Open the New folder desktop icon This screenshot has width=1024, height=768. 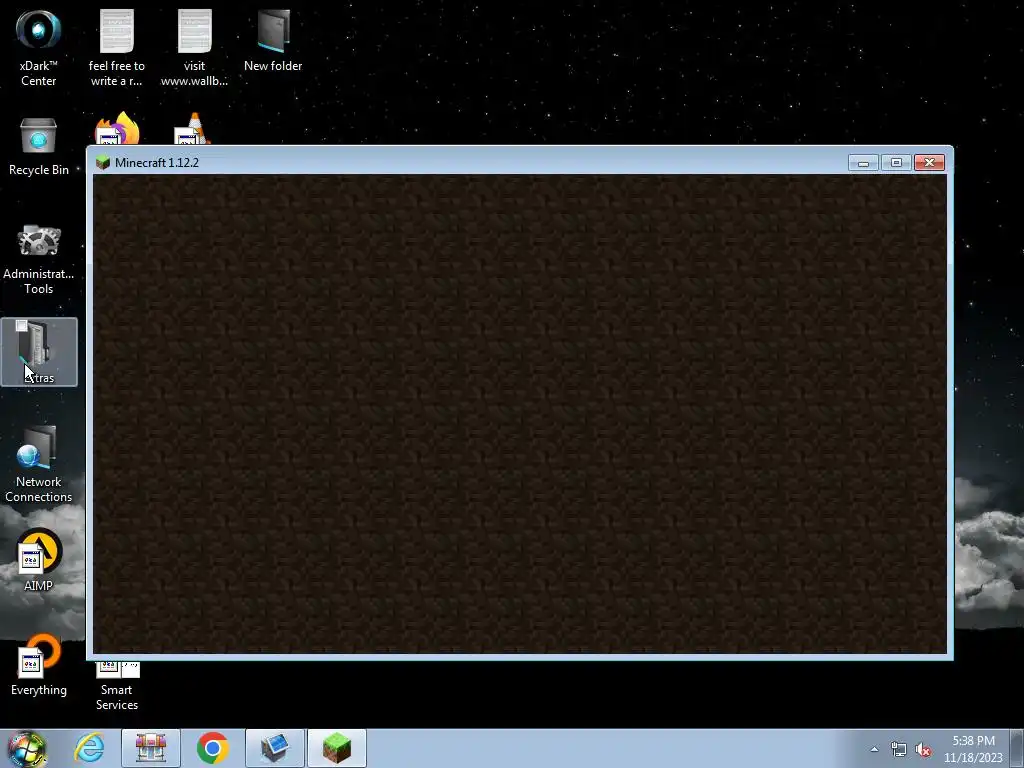pos(273,40)
